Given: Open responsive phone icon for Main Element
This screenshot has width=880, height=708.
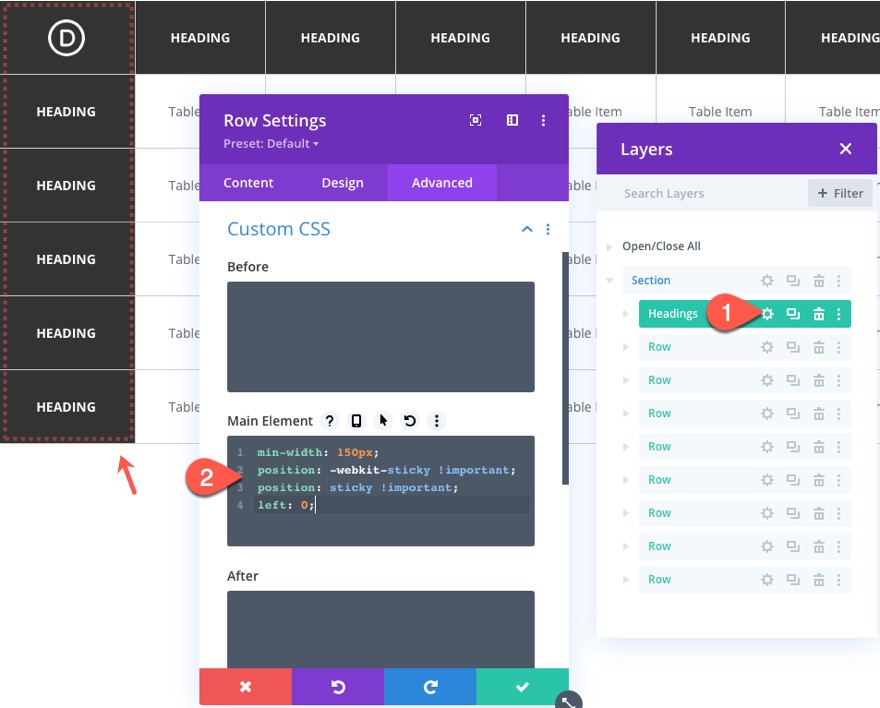Looking at the screenshot, I should click(356, 421).
